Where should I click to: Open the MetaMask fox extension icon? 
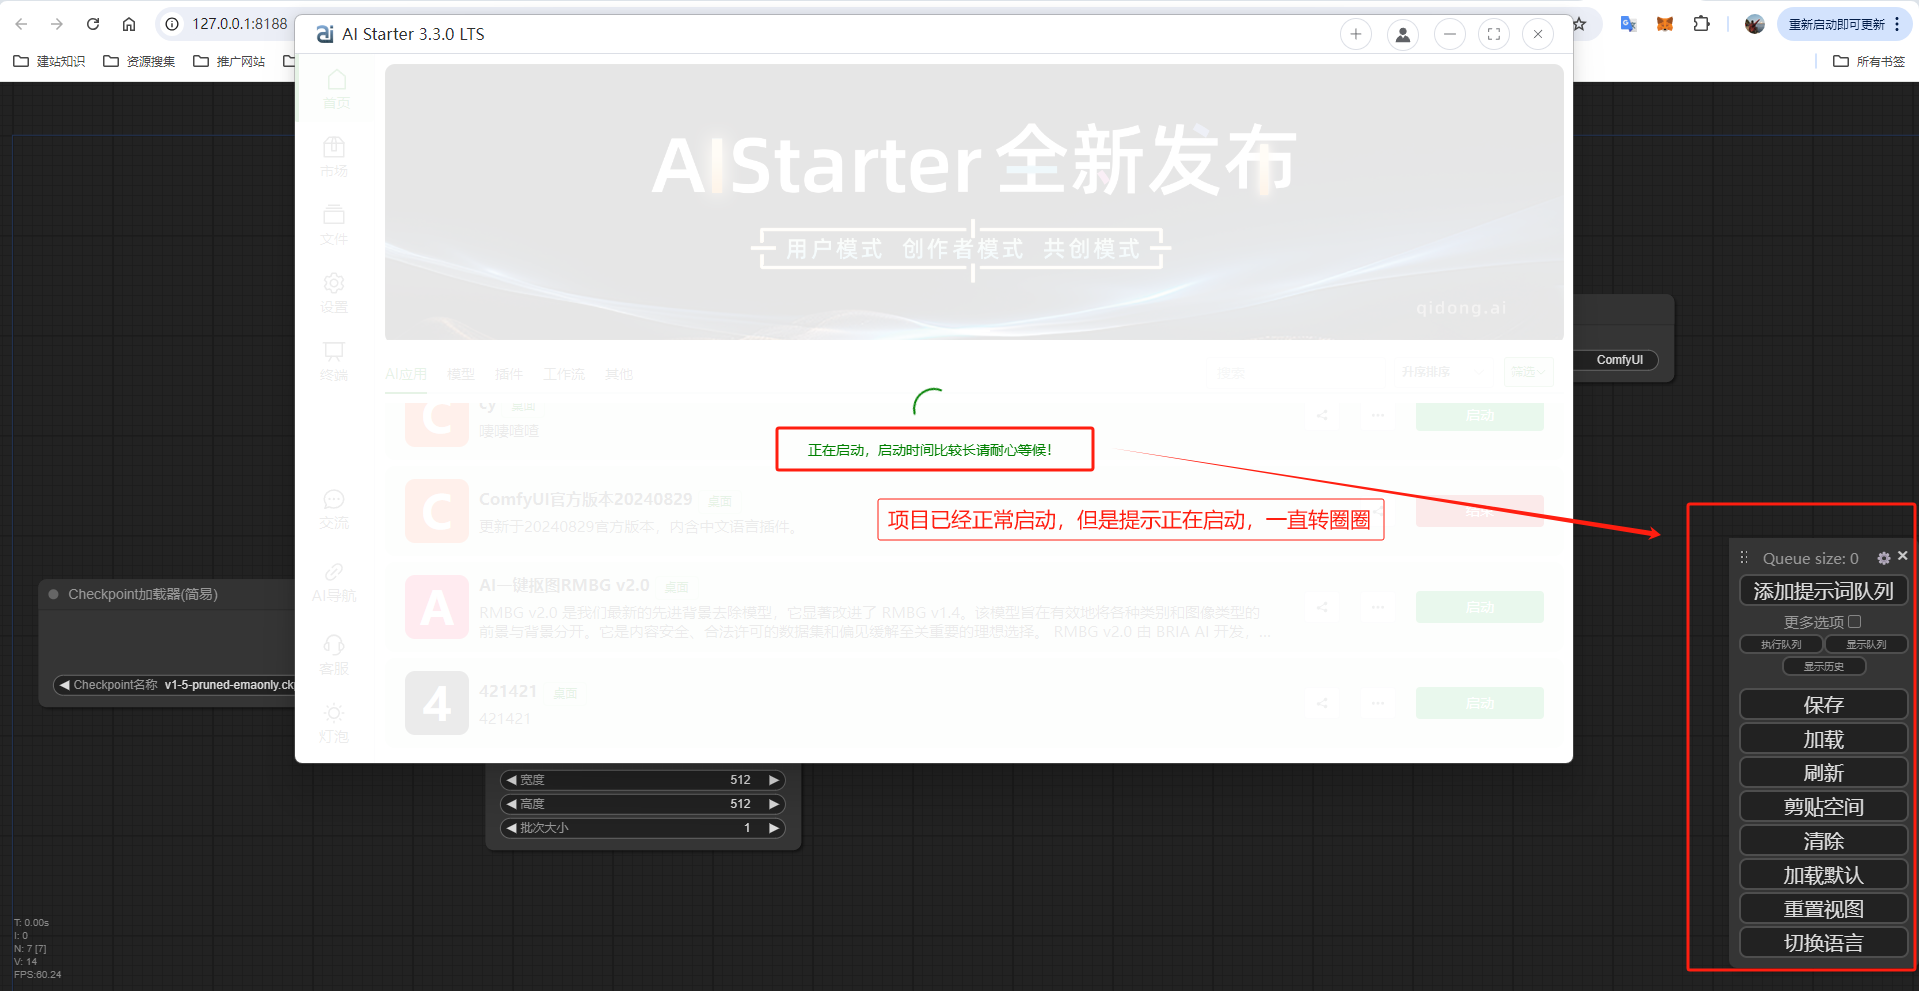point(1665,24)
